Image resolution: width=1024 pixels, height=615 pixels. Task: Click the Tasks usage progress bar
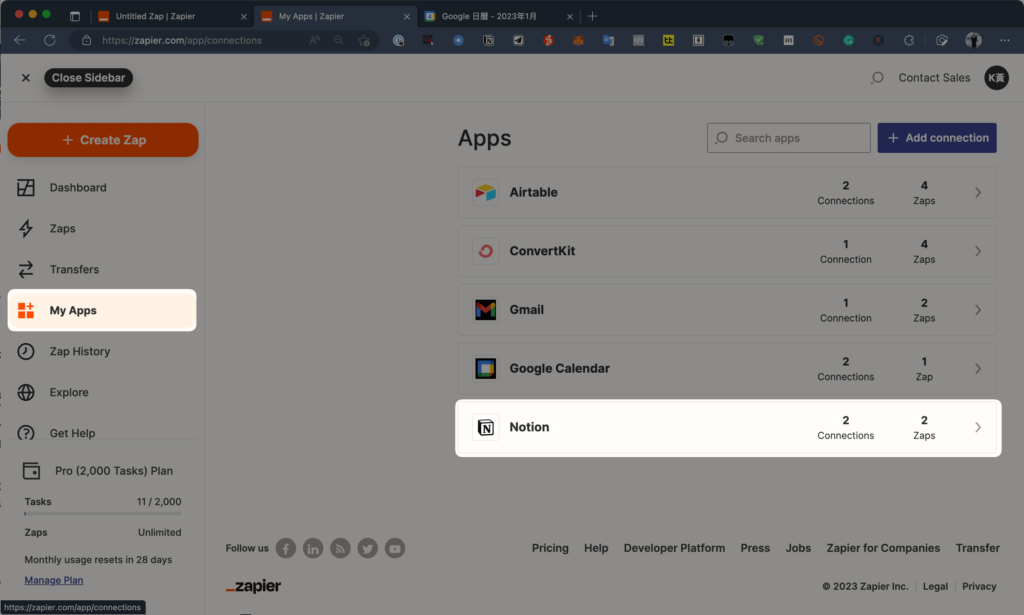click(103, 514)
